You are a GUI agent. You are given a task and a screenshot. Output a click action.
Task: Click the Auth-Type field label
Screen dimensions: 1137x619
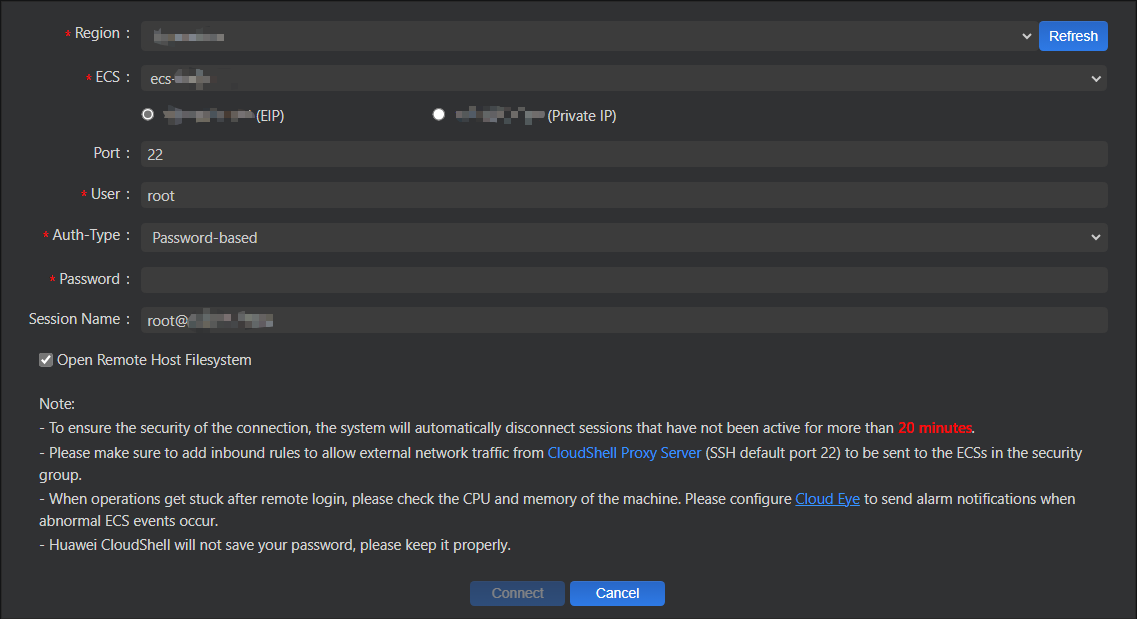click(x=90, y=235)
